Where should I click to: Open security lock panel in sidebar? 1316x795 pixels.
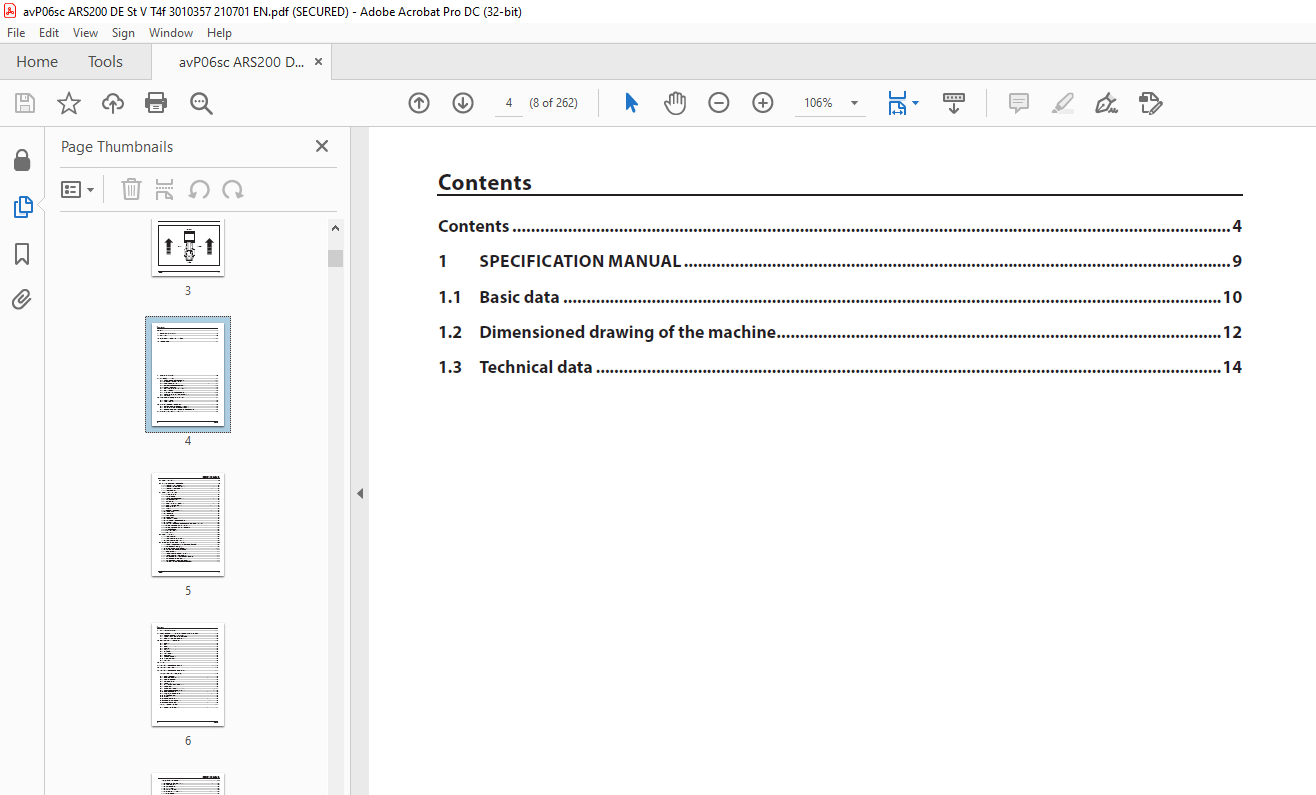point(22,160)
